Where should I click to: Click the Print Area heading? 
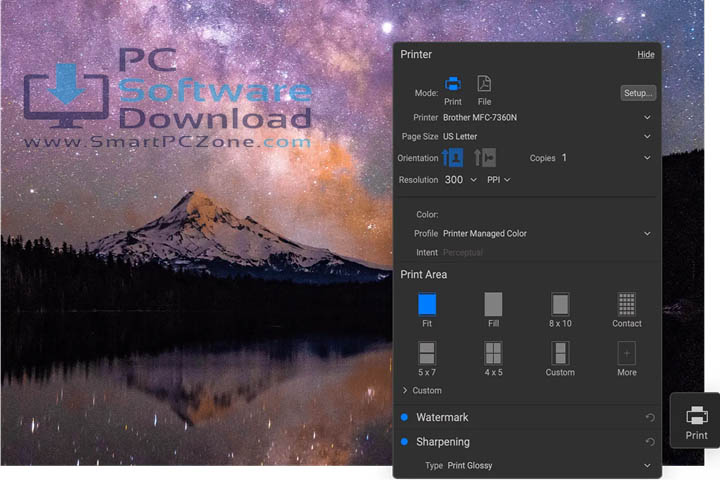[x=423, y=274]
